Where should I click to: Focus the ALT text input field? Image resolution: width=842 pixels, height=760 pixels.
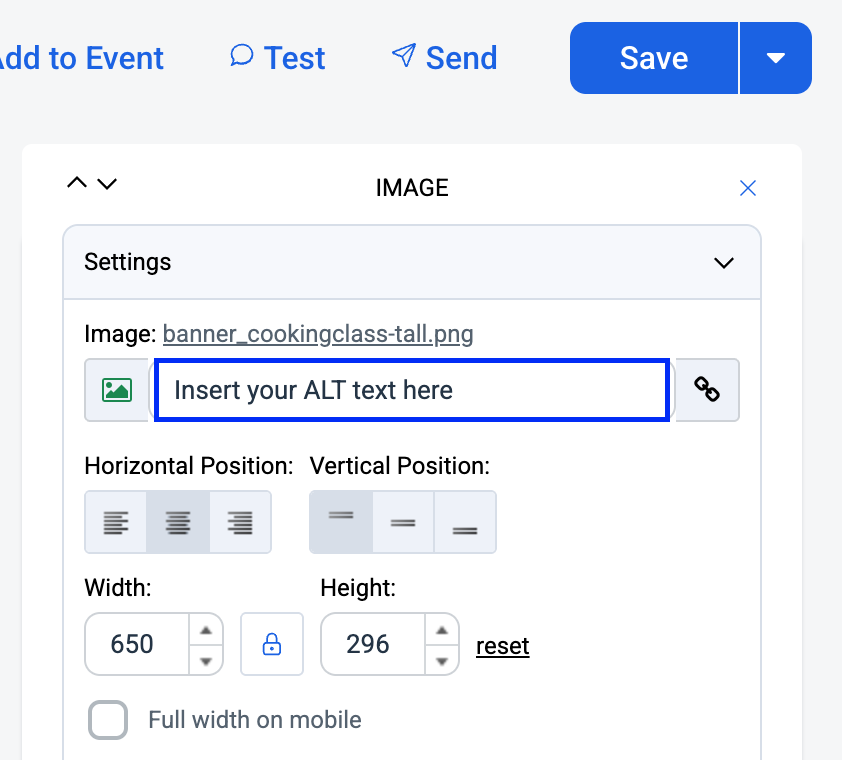(x=412, y=390)
